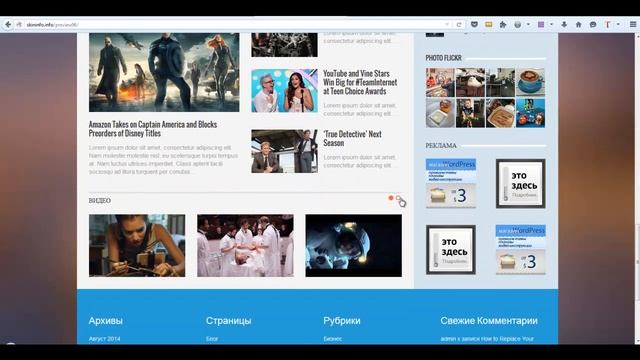Click the Teen Choice Awards article thumbnail

click(284, 91)
